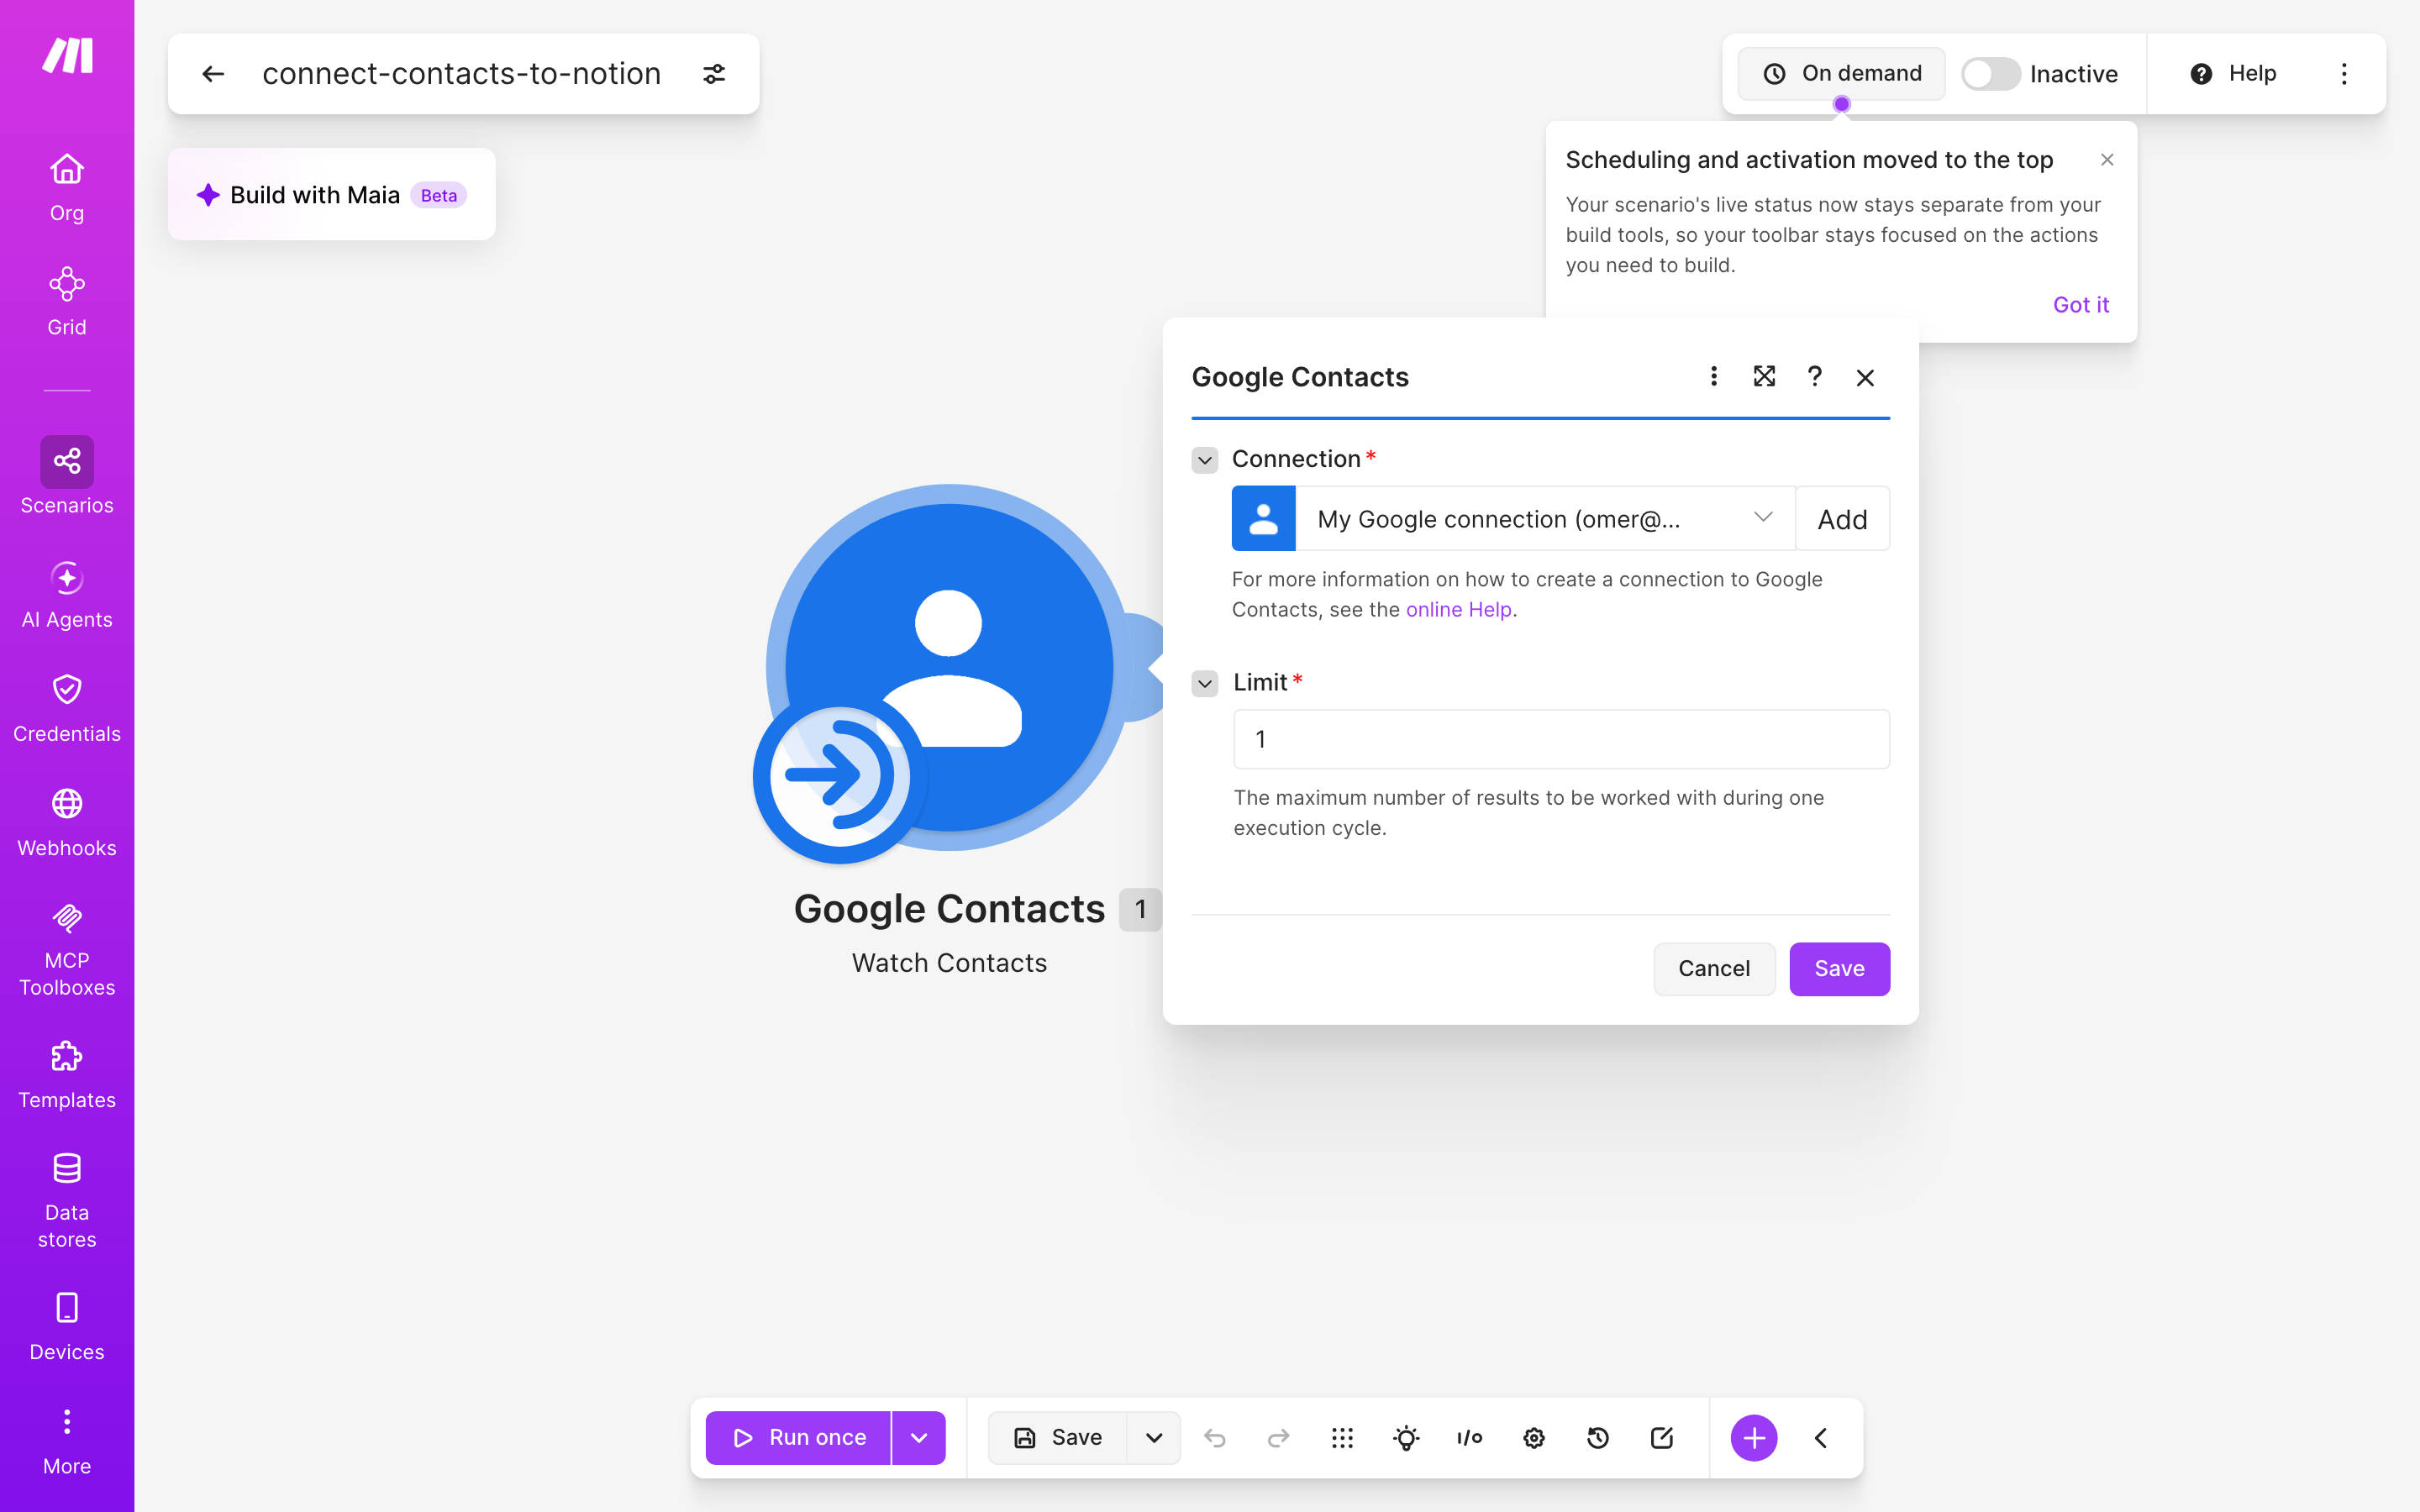Open the gear scenario settings in toolbar

click(1534, 1438)
